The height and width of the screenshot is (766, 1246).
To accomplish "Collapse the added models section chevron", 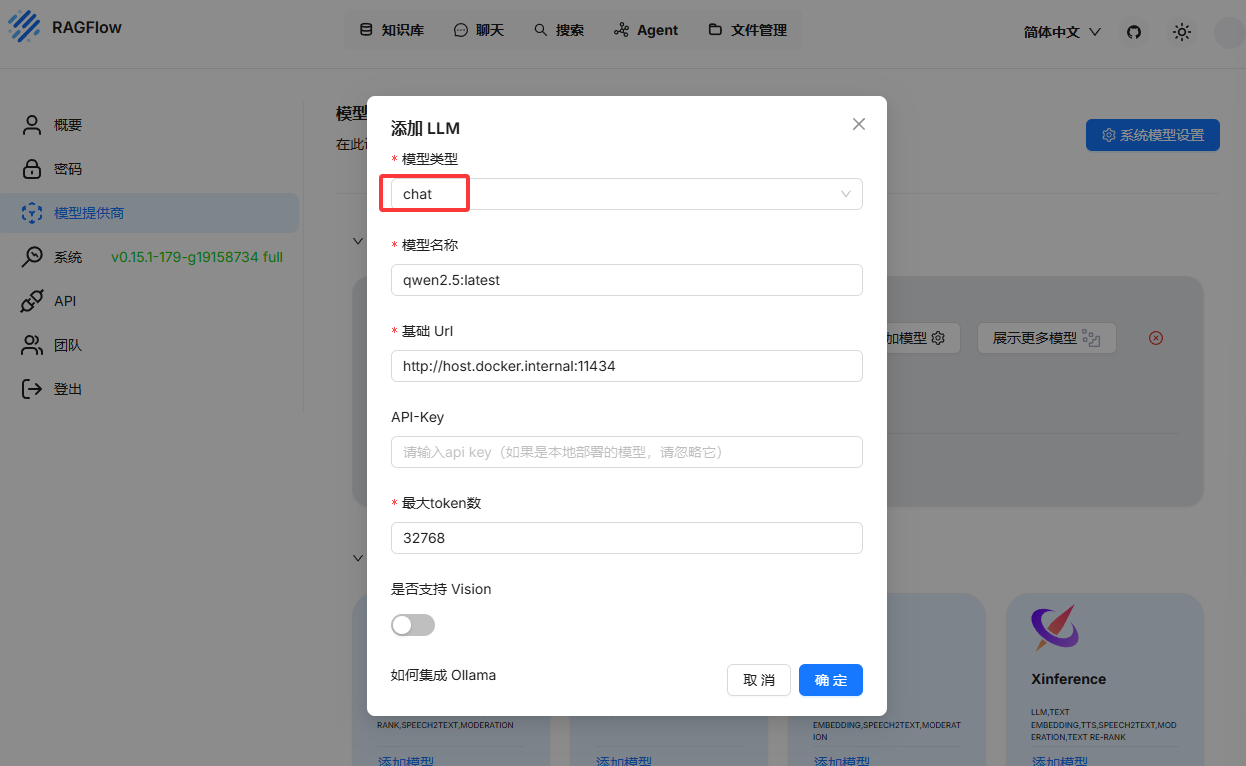I will [358, 241].
